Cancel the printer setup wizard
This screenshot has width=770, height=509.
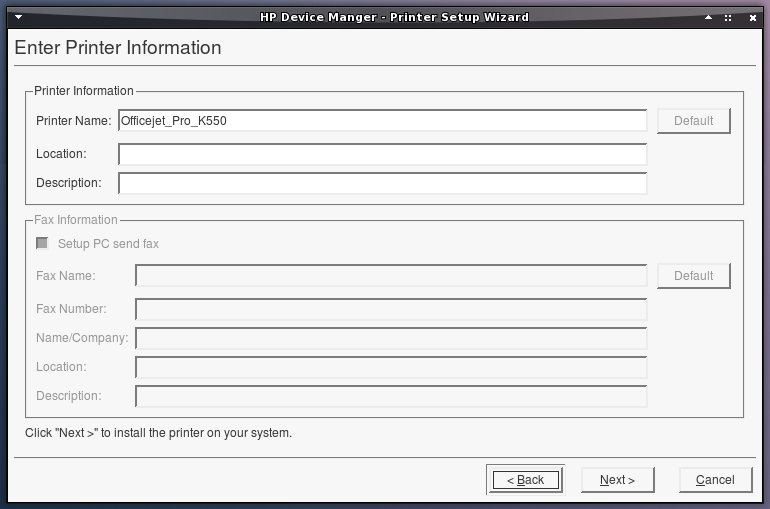pyautogui.click(x=715, y=480)
